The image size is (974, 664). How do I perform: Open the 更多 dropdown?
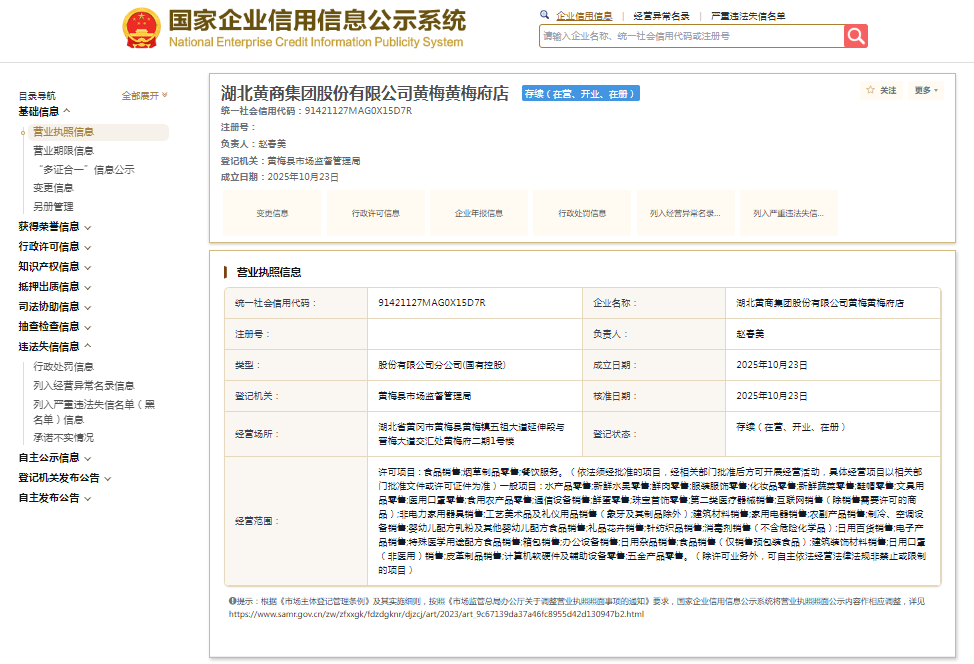(926, 90)
